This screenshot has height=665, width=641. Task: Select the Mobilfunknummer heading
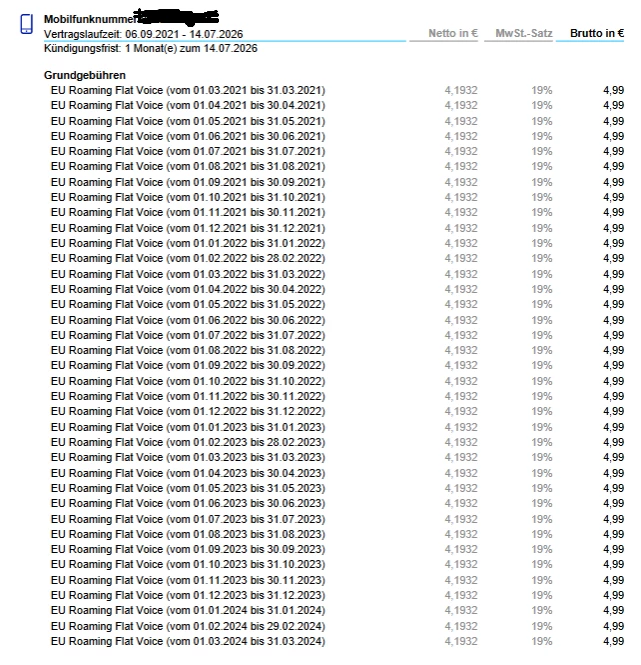pos(92,20)
